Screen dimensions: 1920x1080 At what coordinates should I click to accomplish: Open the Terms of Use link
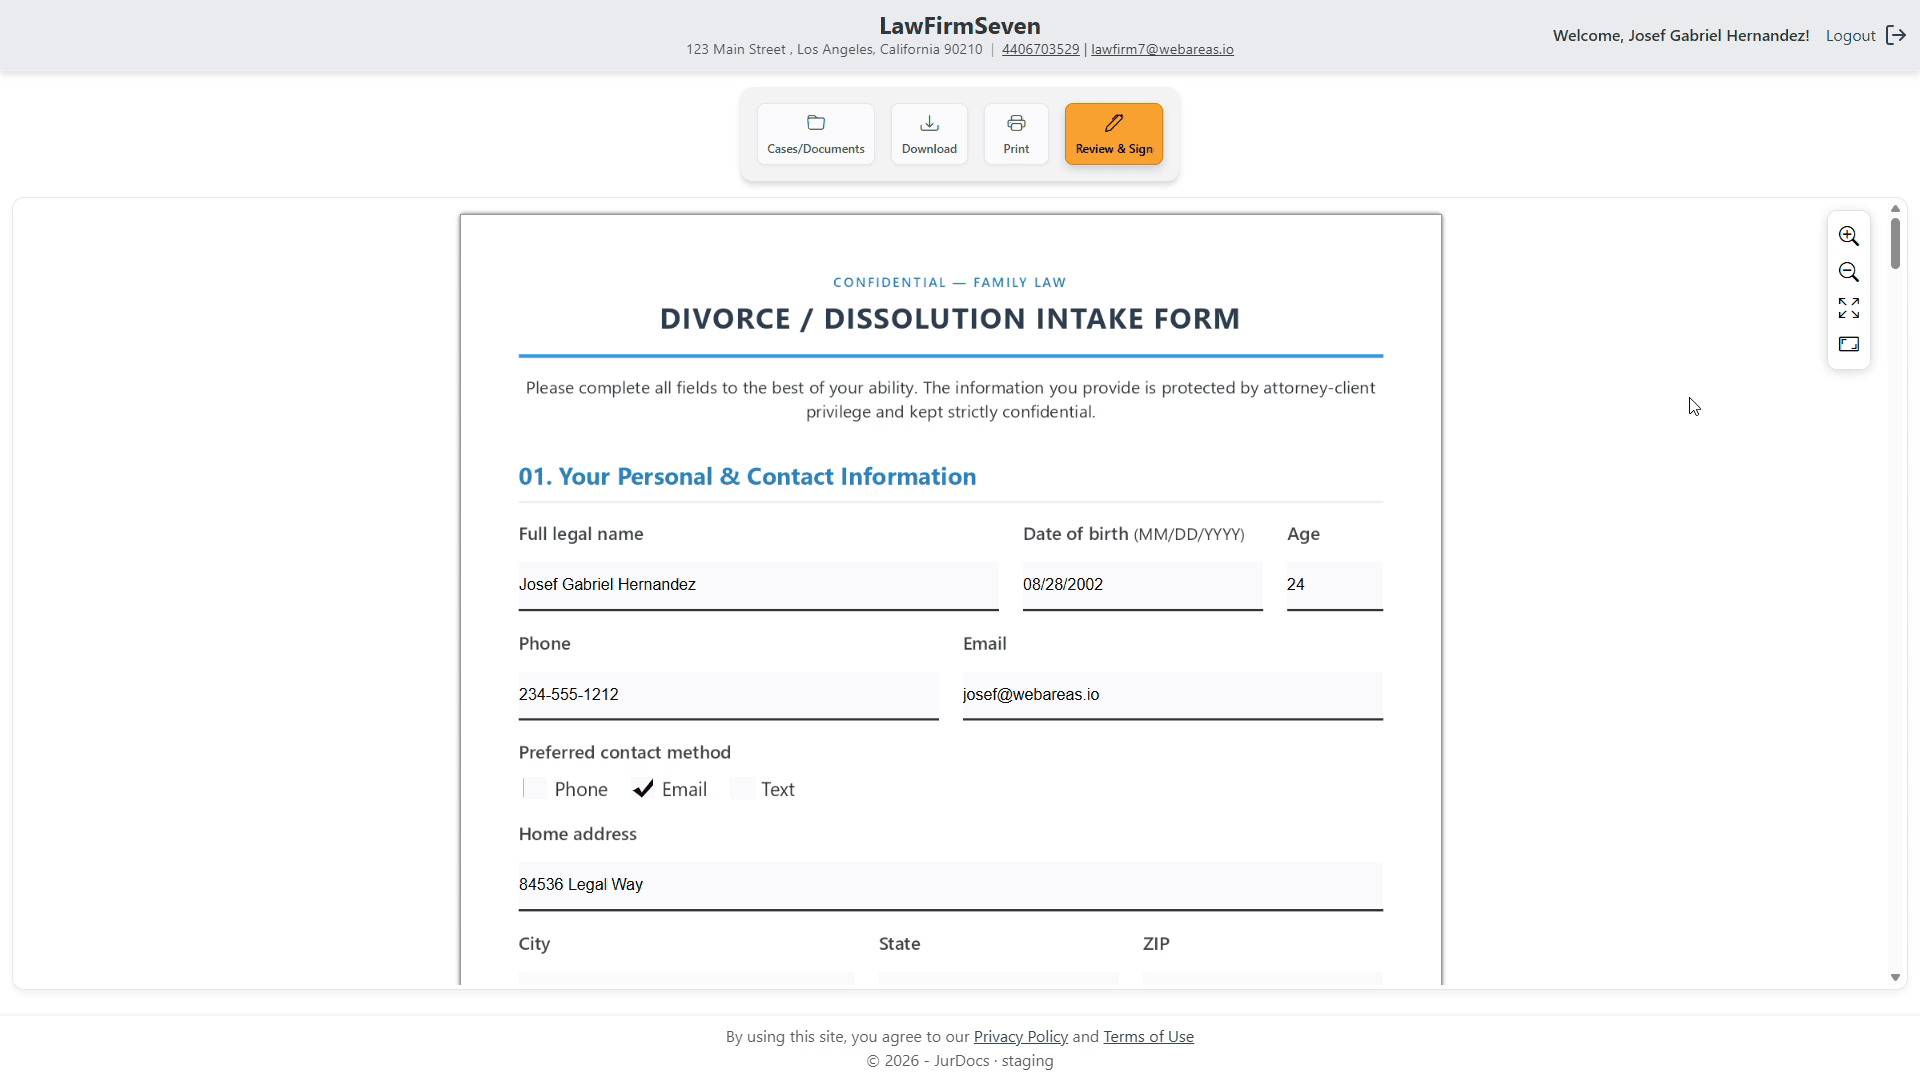1148,1036
